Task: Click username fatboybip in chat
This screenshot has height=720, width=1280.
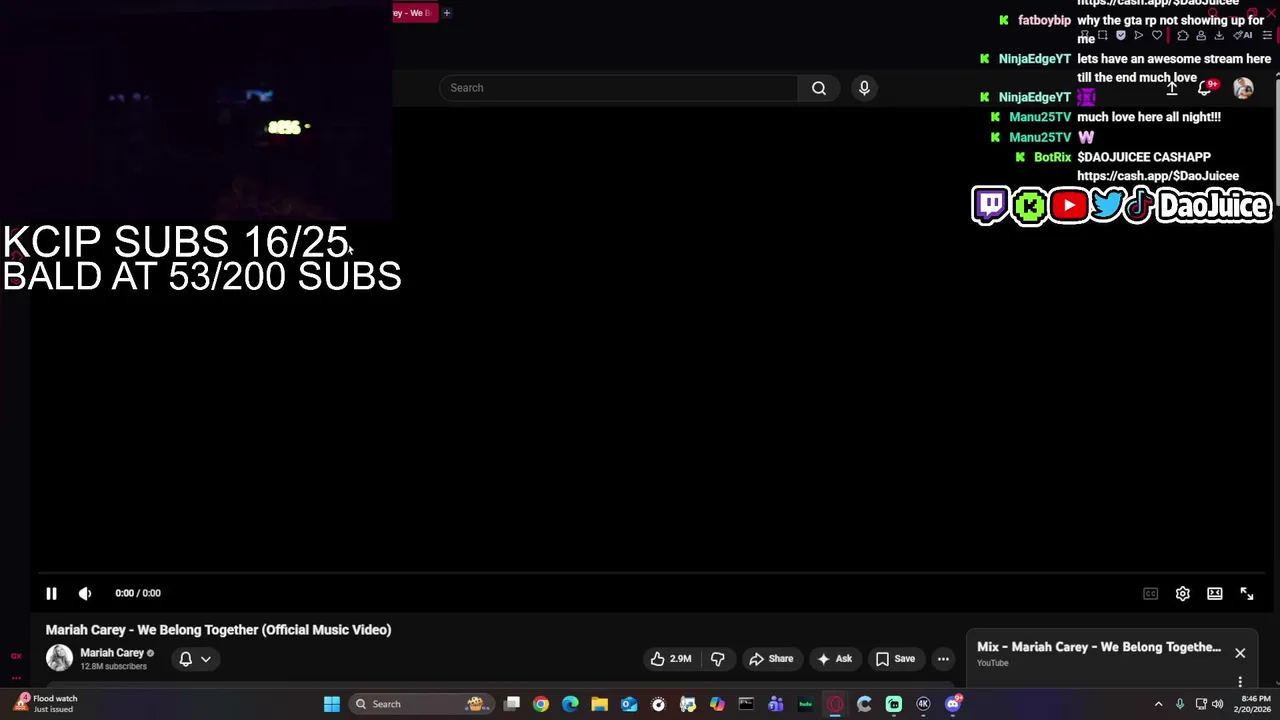Action: pyautogui.click(x=1044, y=20)
